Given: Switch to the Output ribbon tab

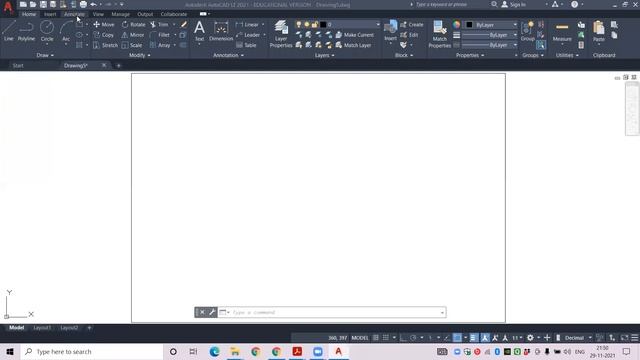Looking at the screenshot, I should pyautogui.click(x=145, y=14).
